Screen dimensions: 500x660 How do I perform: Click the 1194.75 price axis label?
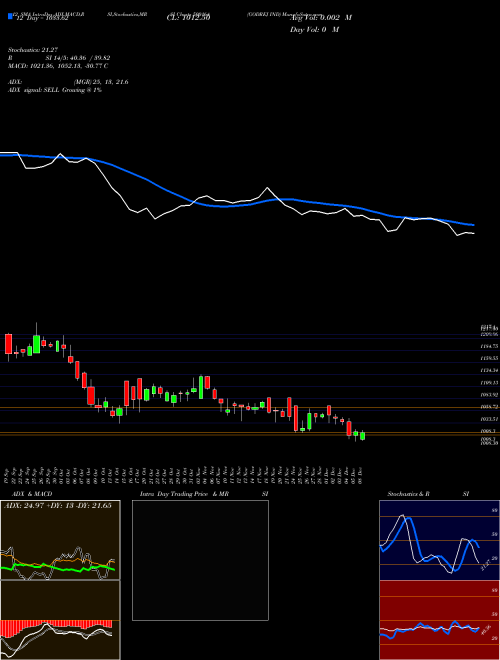[490, 346]
